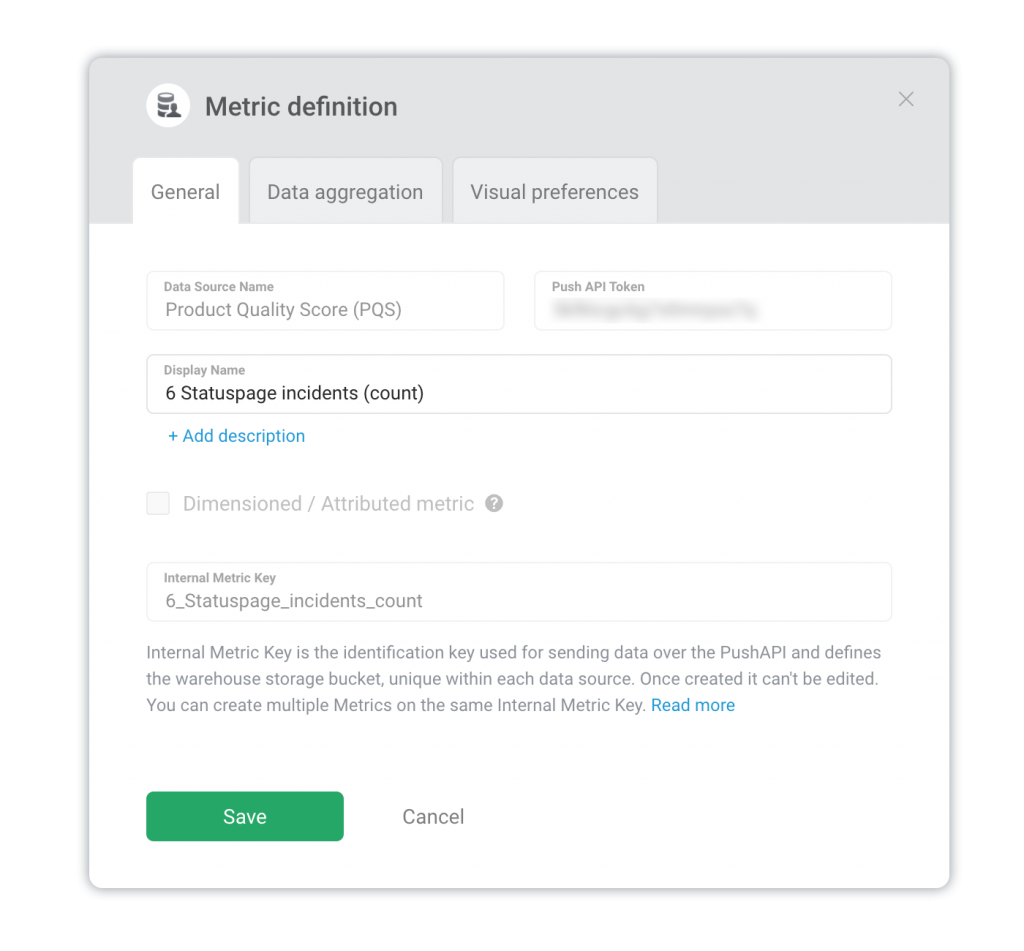
Task: Focus the Display Name input field
Action: point(519,384)
